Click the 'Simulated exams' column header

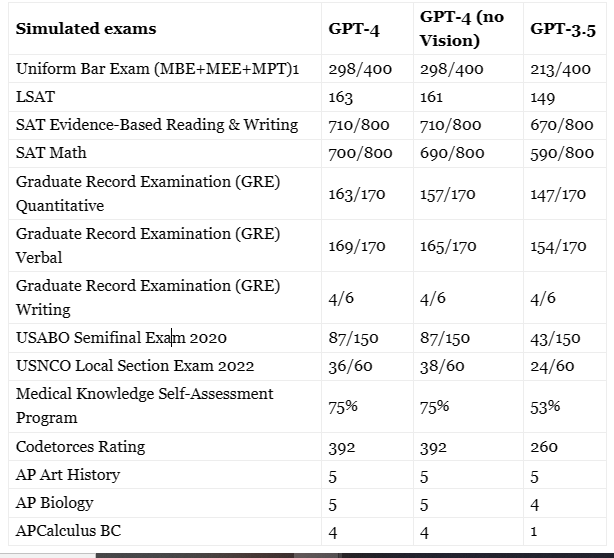pos(86,28)
